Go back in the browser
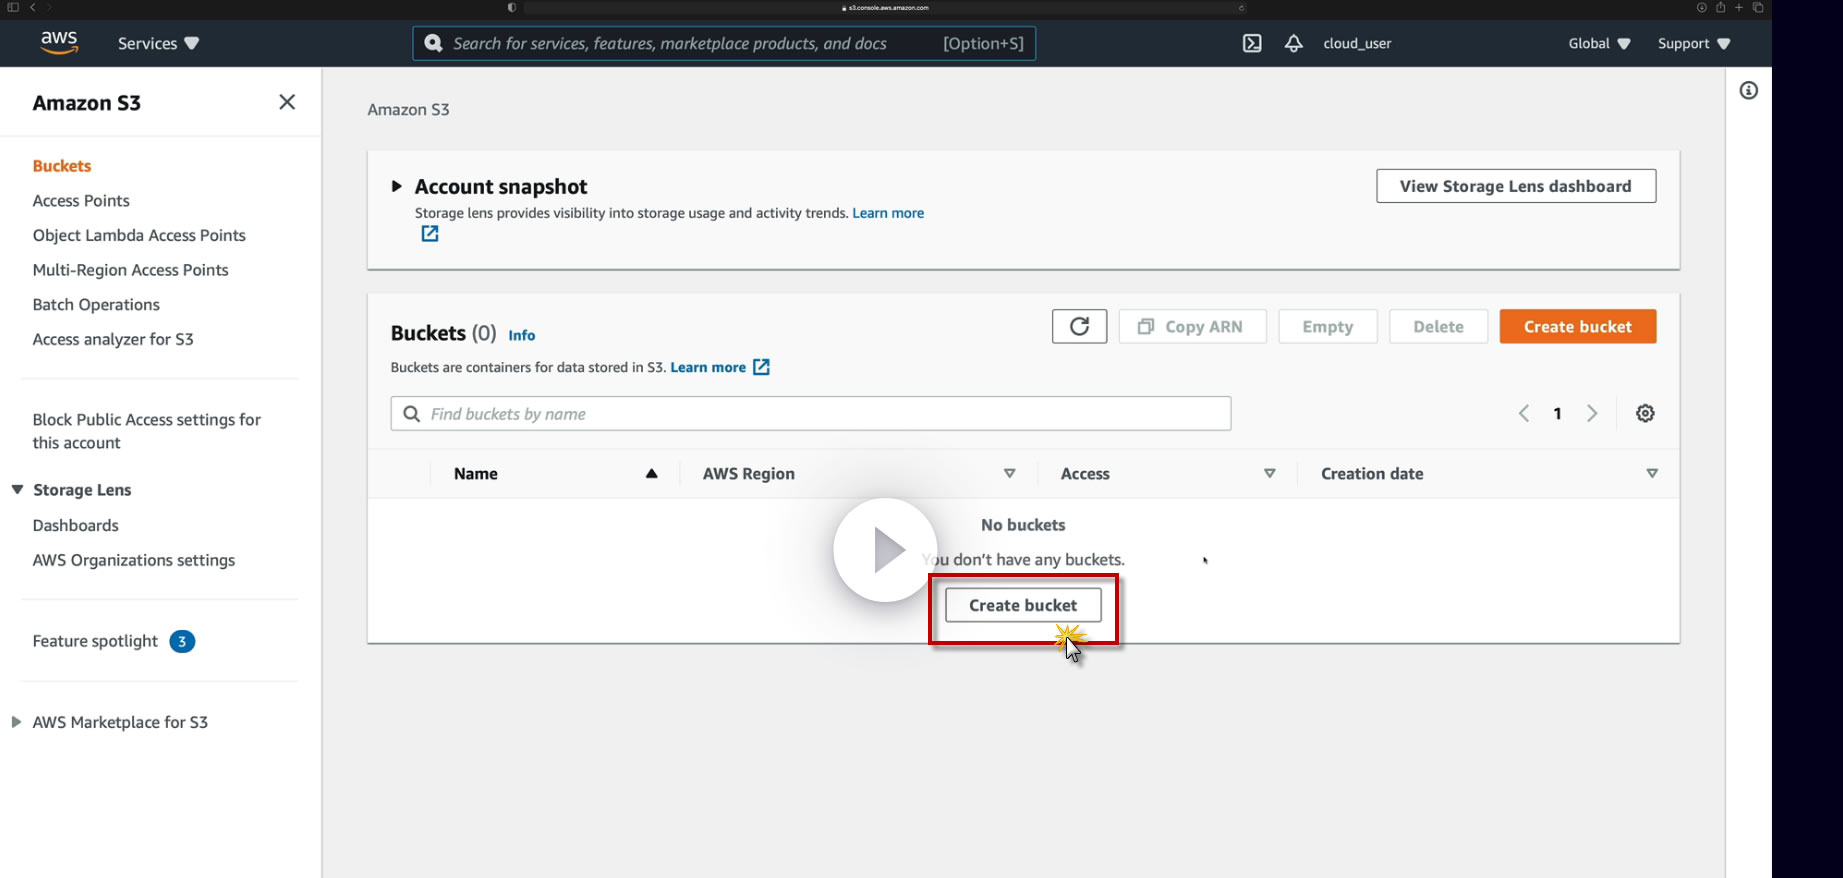 (x=32, y=7)
